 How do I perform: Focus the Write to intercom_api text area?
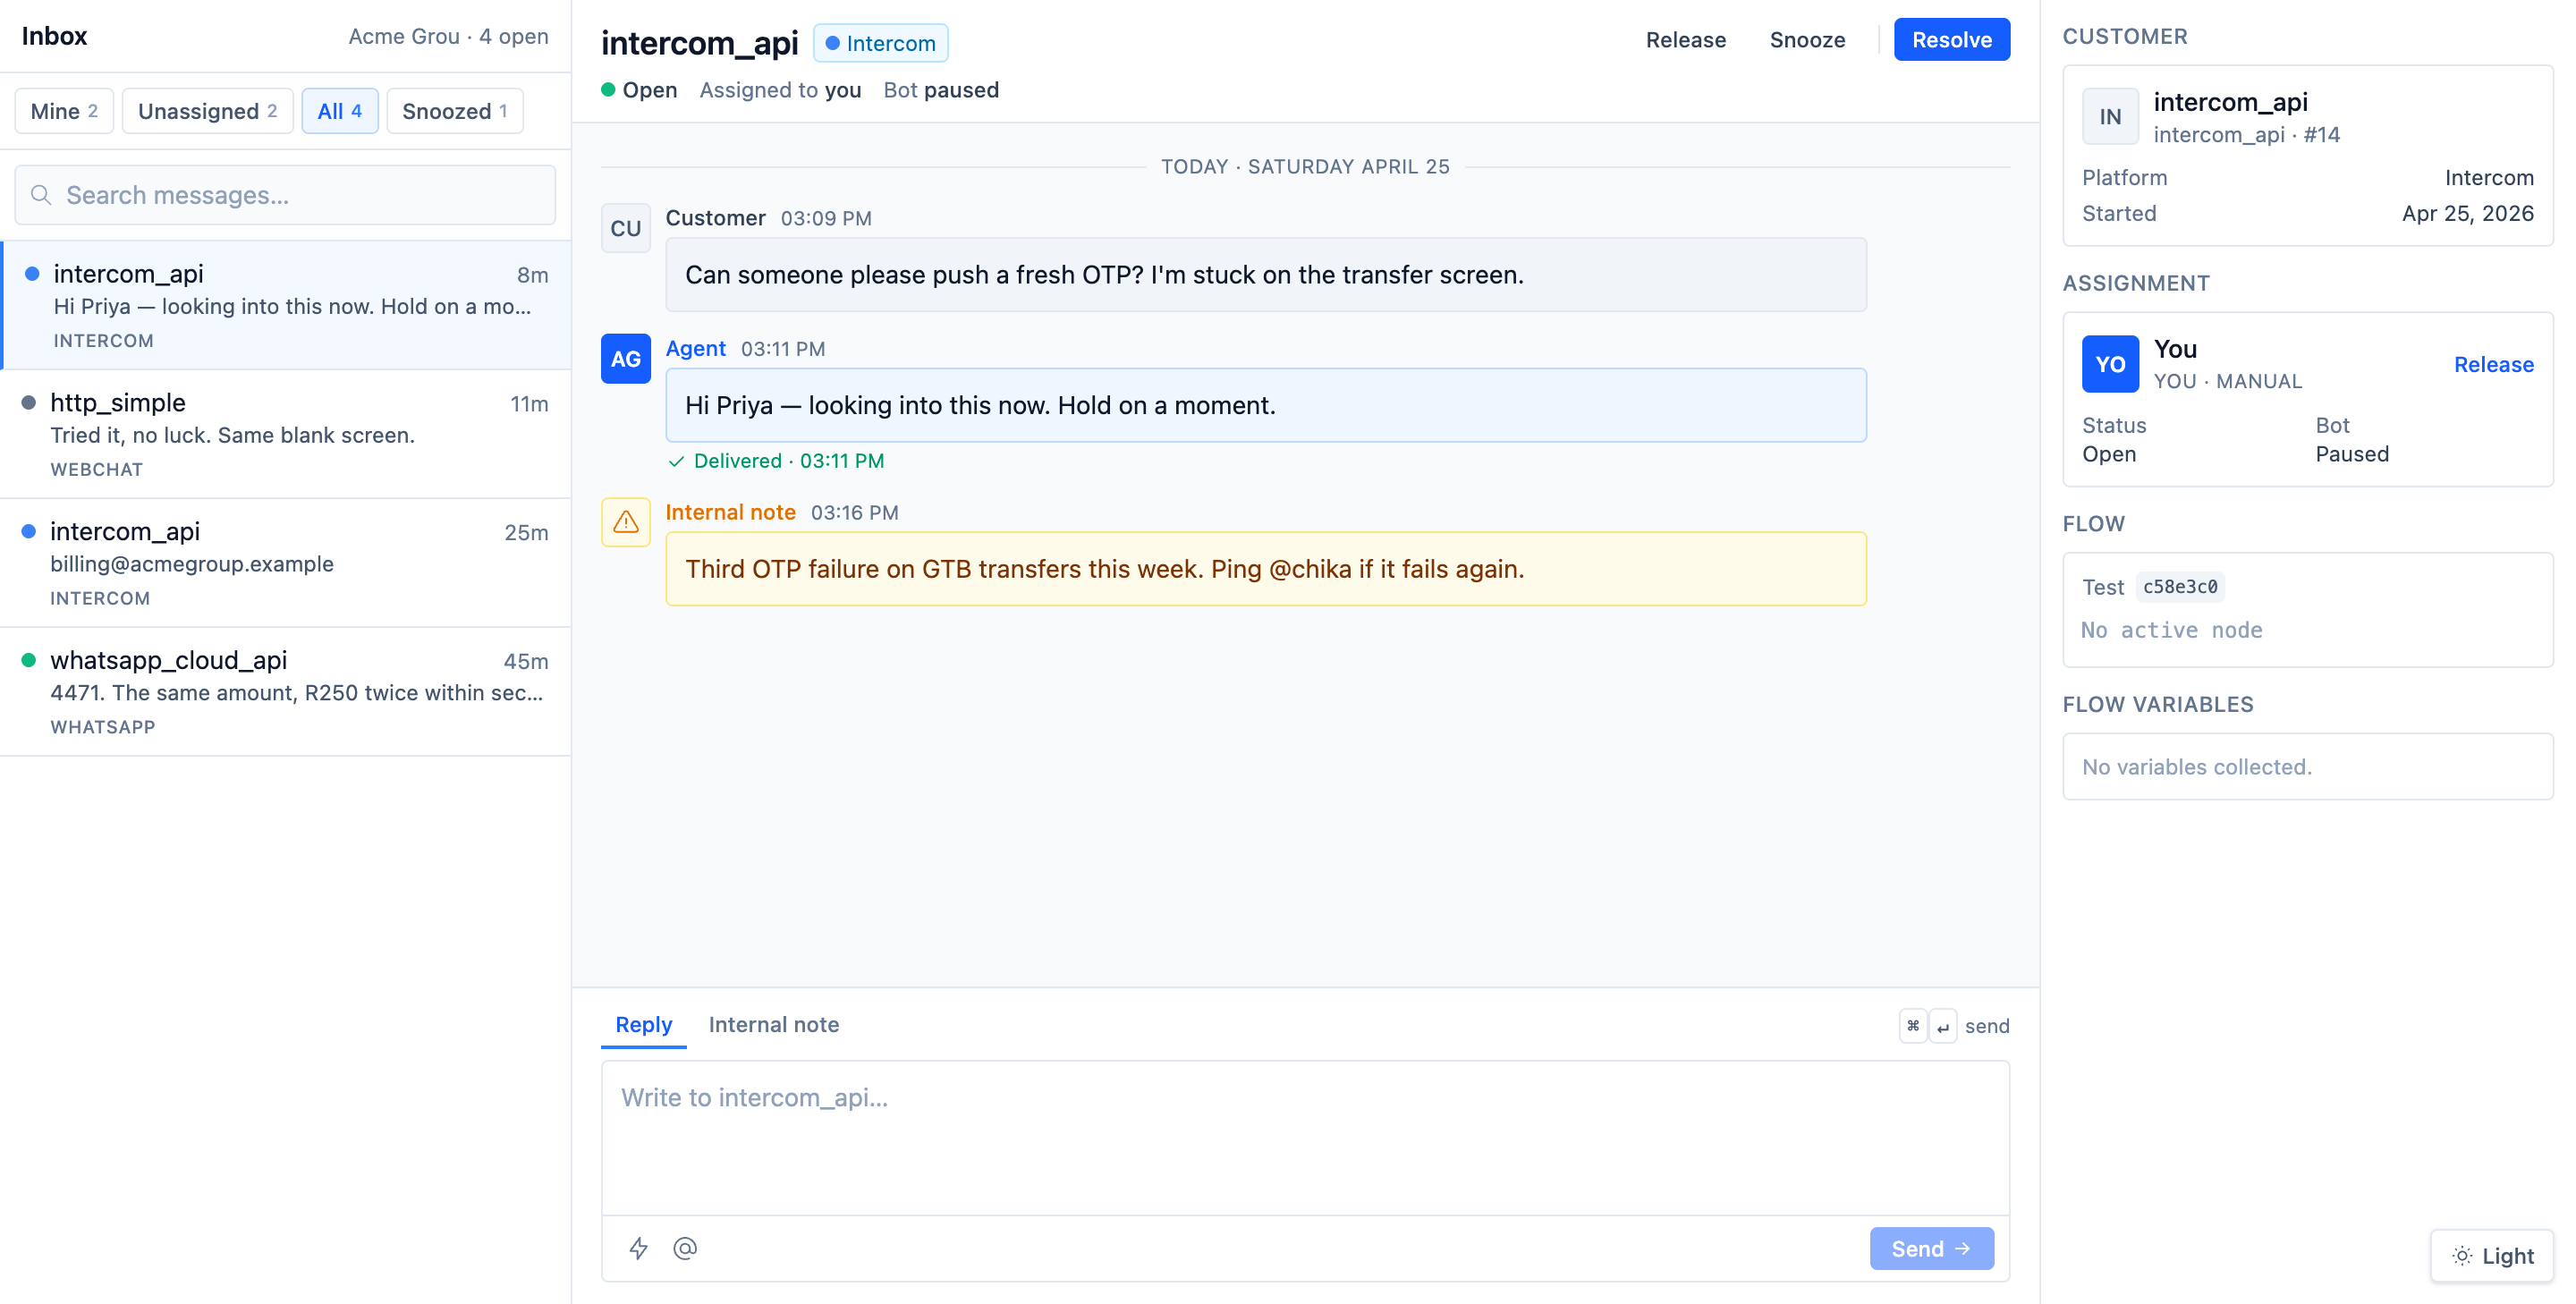click(x=1305, y=1138)
